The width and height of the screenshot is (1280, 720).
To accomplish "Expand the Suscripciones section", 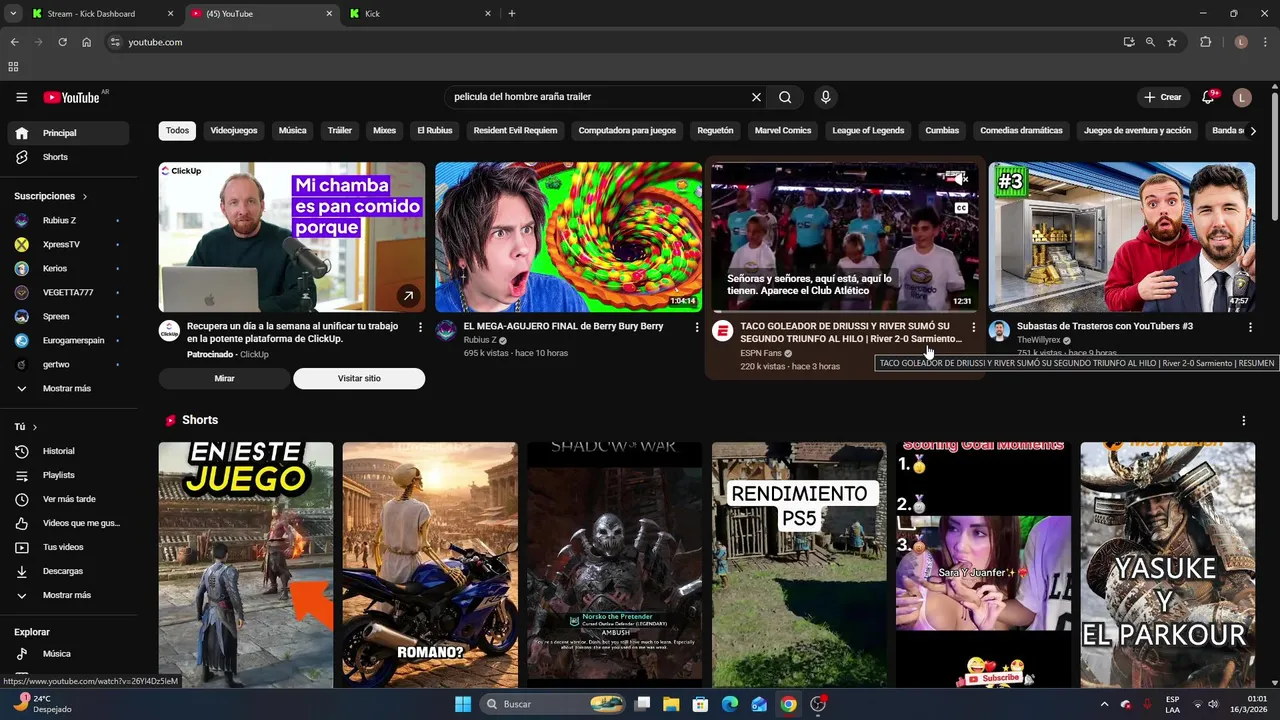I will pos(50,197).
